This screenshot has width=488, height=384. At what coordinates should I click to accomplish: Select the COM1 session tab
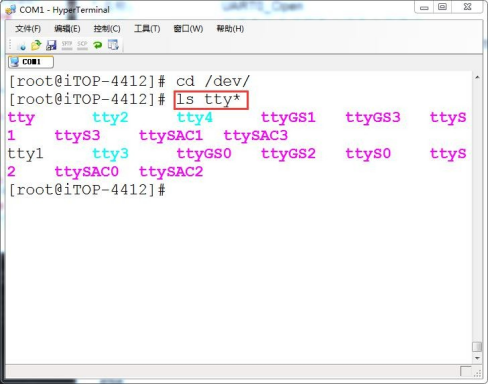coord(31,62)
